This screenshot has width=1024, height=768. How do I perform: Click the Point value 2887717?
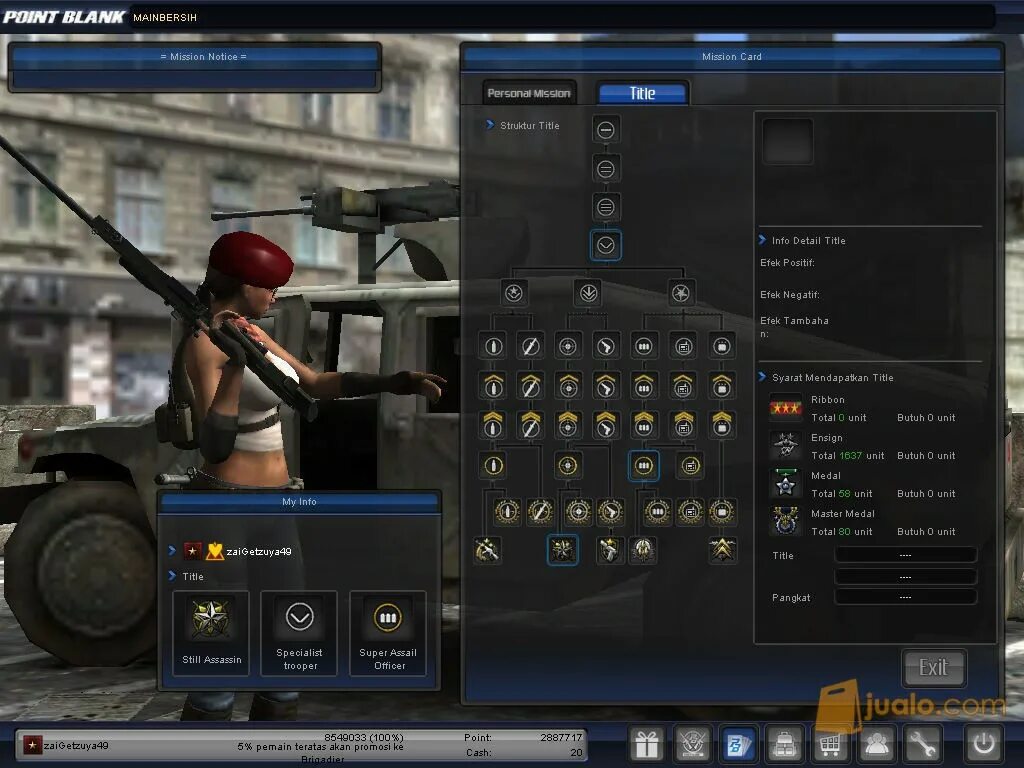click(x=561, y=737)
